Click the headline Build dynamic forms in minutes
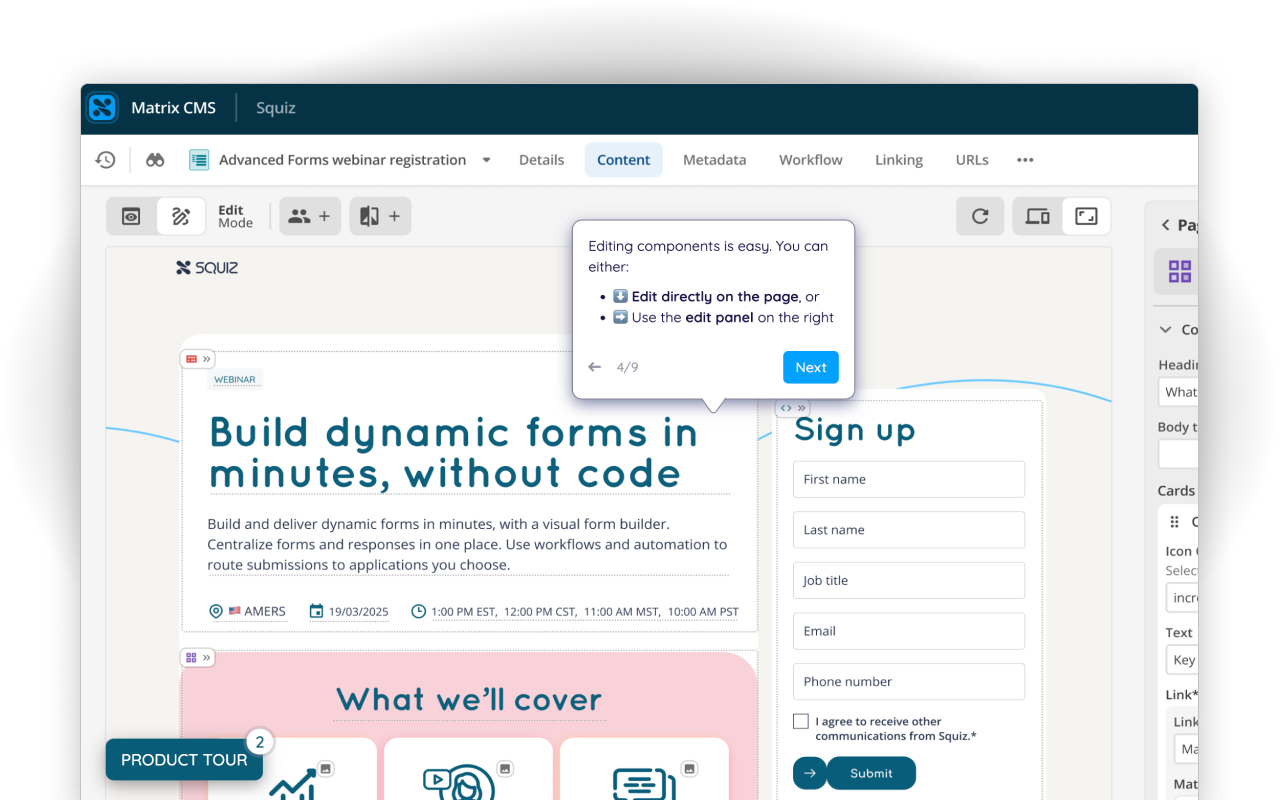 pos(454,453)
